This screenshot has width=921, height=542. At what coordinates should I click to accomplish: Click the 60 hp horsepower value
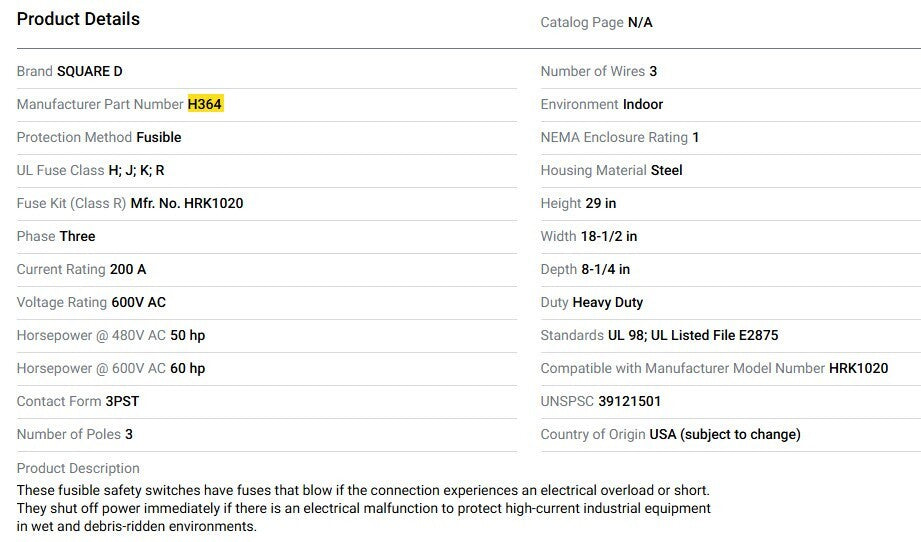[x=188, y=368]
